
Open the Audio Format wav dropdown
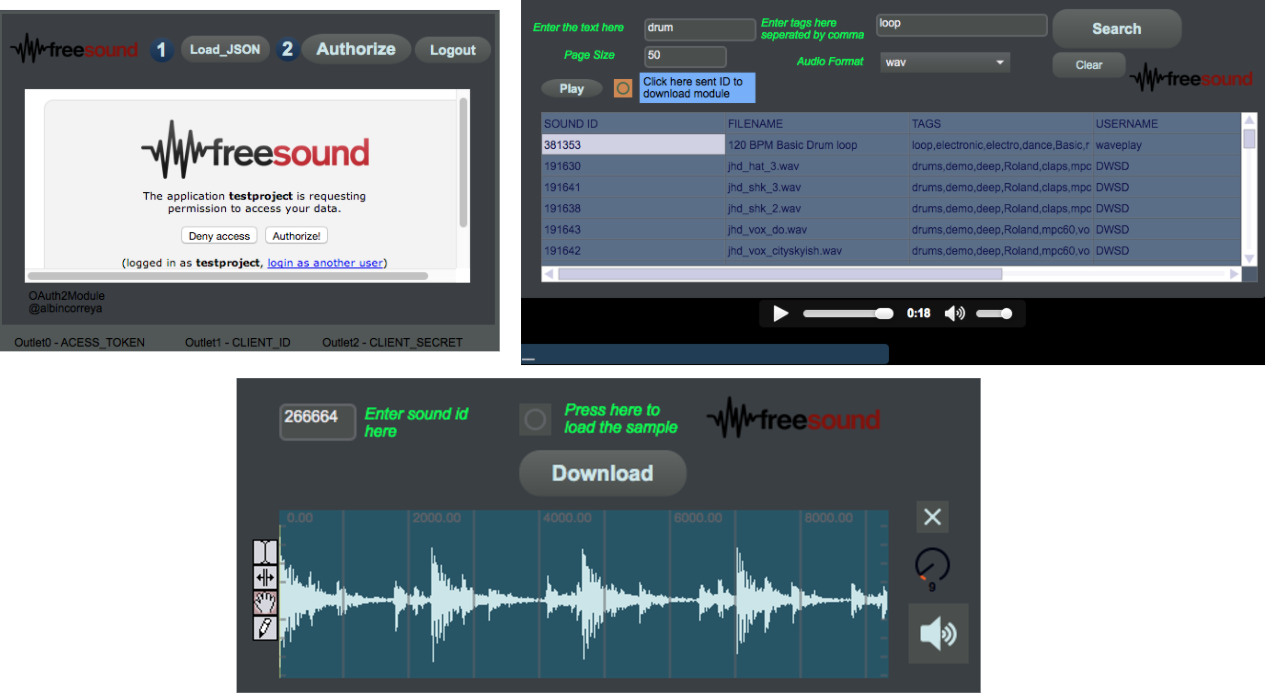[945, 62]
